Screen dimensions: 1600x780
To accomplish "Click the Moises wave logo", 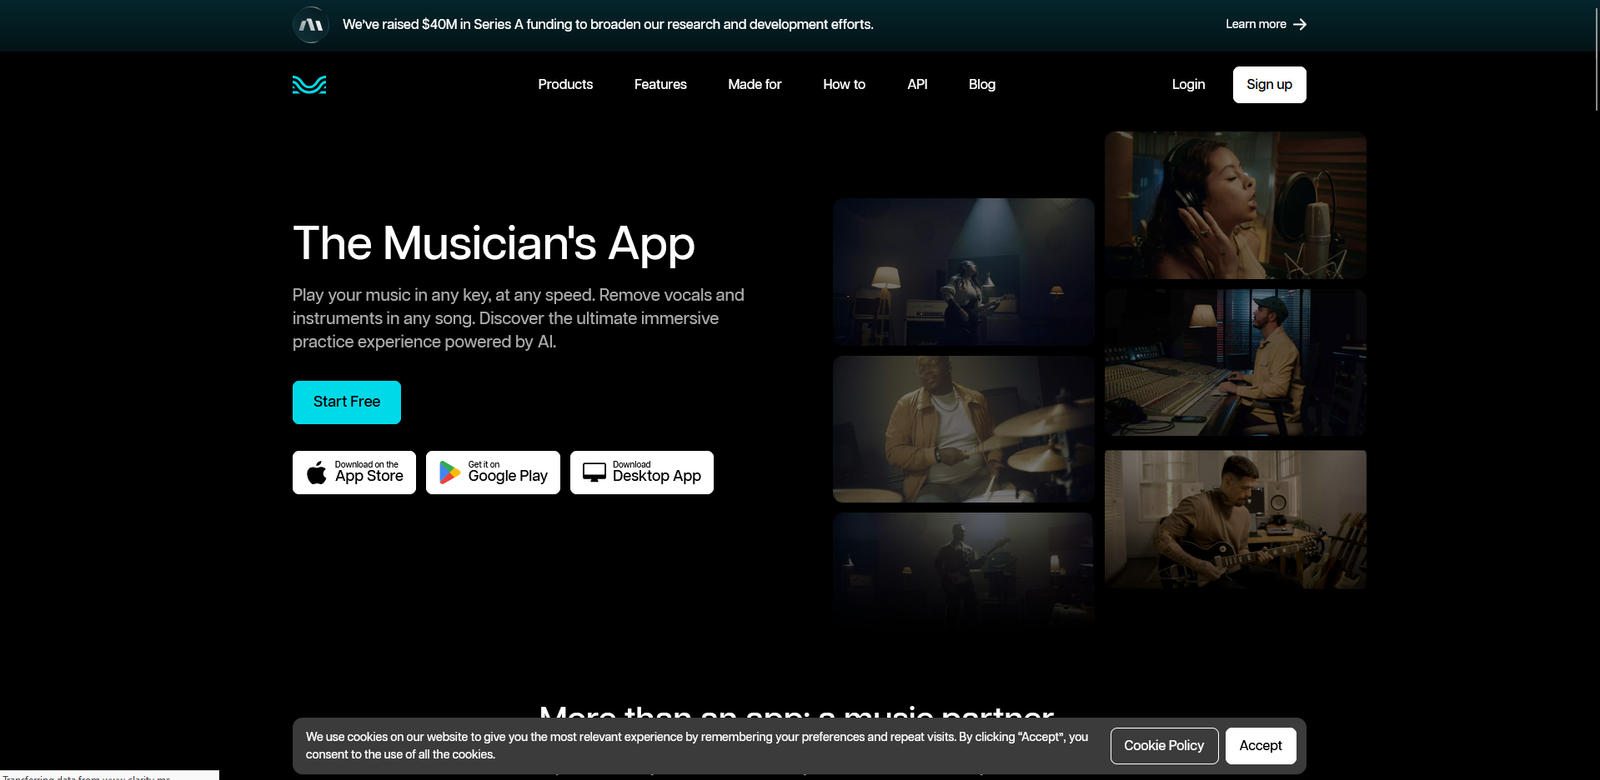I will point(309,85).
